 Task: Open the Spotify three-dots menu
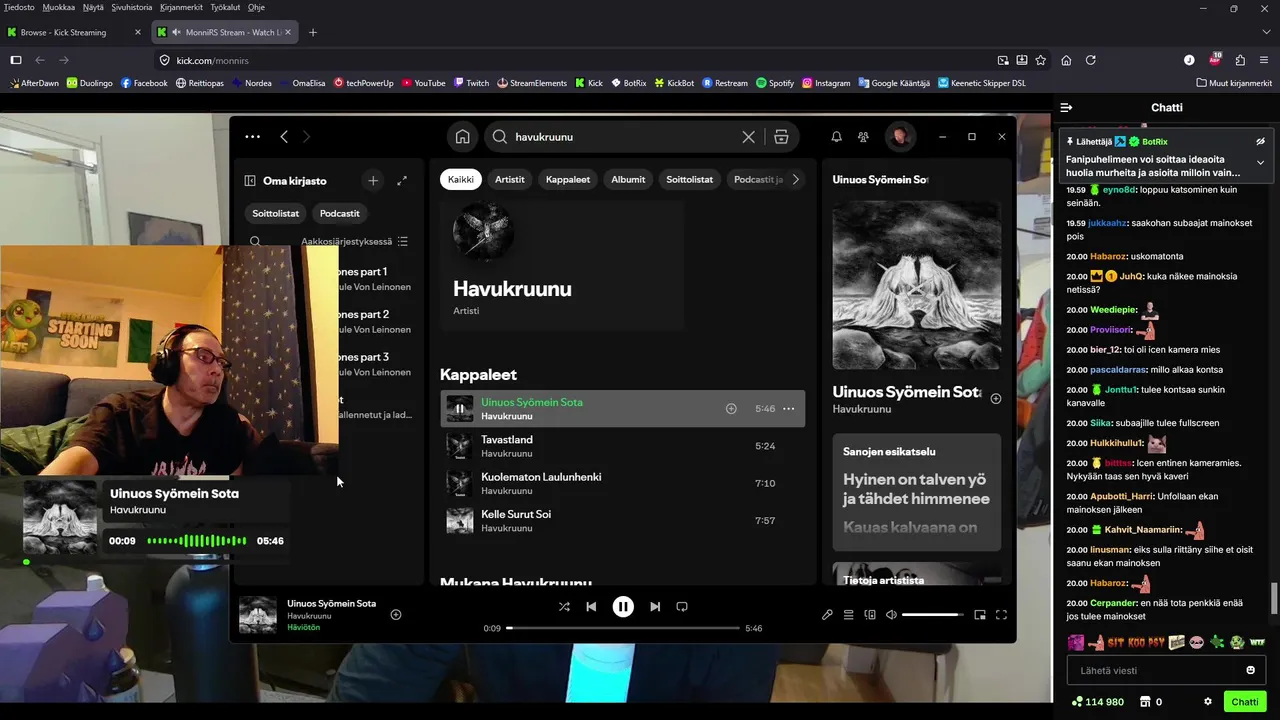(252, 137)
